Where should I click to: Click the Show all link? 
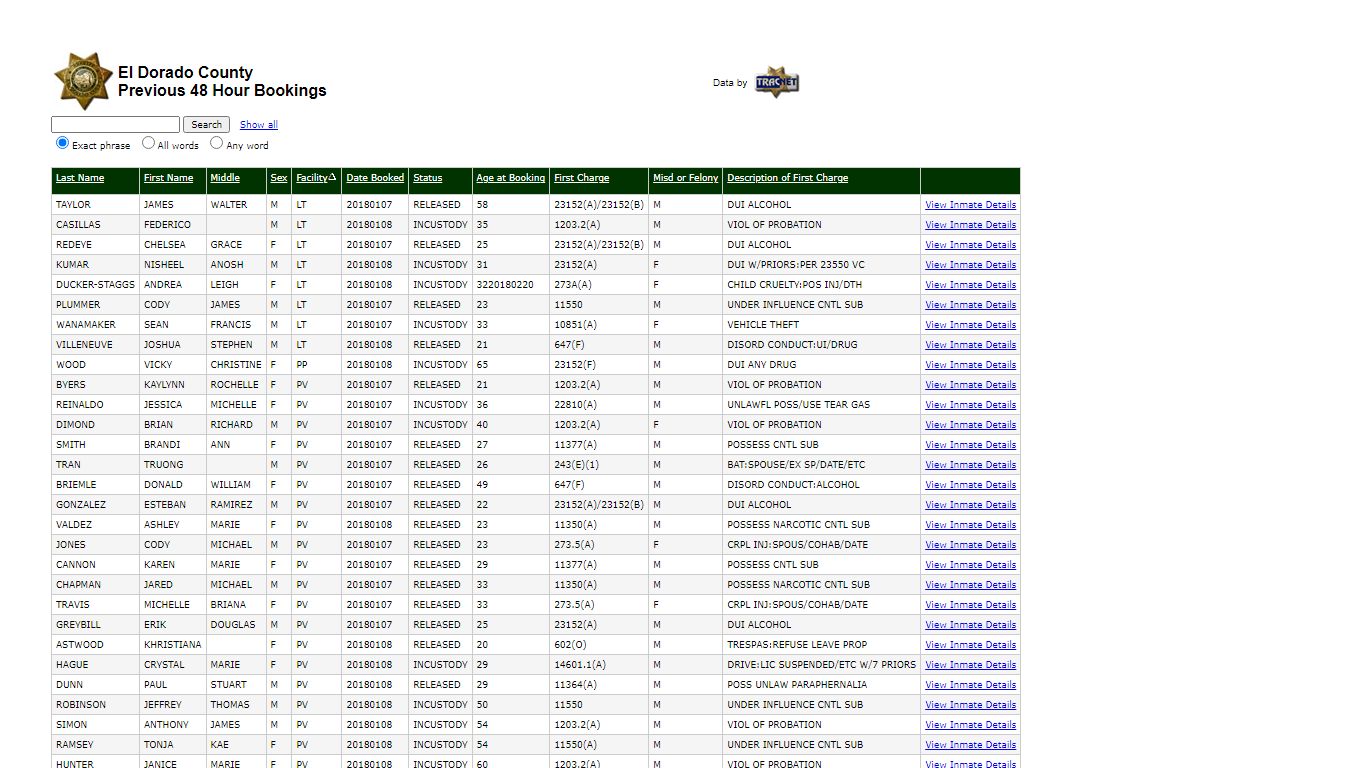pyautogui.click(x=258, y=125)
